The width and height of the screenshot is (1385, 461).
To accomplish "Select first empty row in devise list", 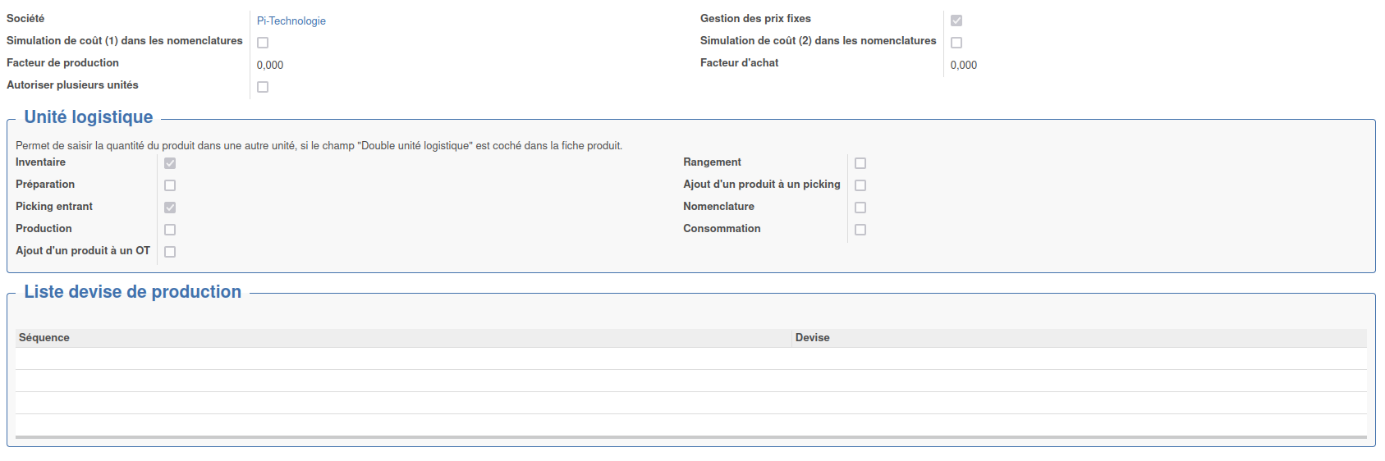I will 691,359.
